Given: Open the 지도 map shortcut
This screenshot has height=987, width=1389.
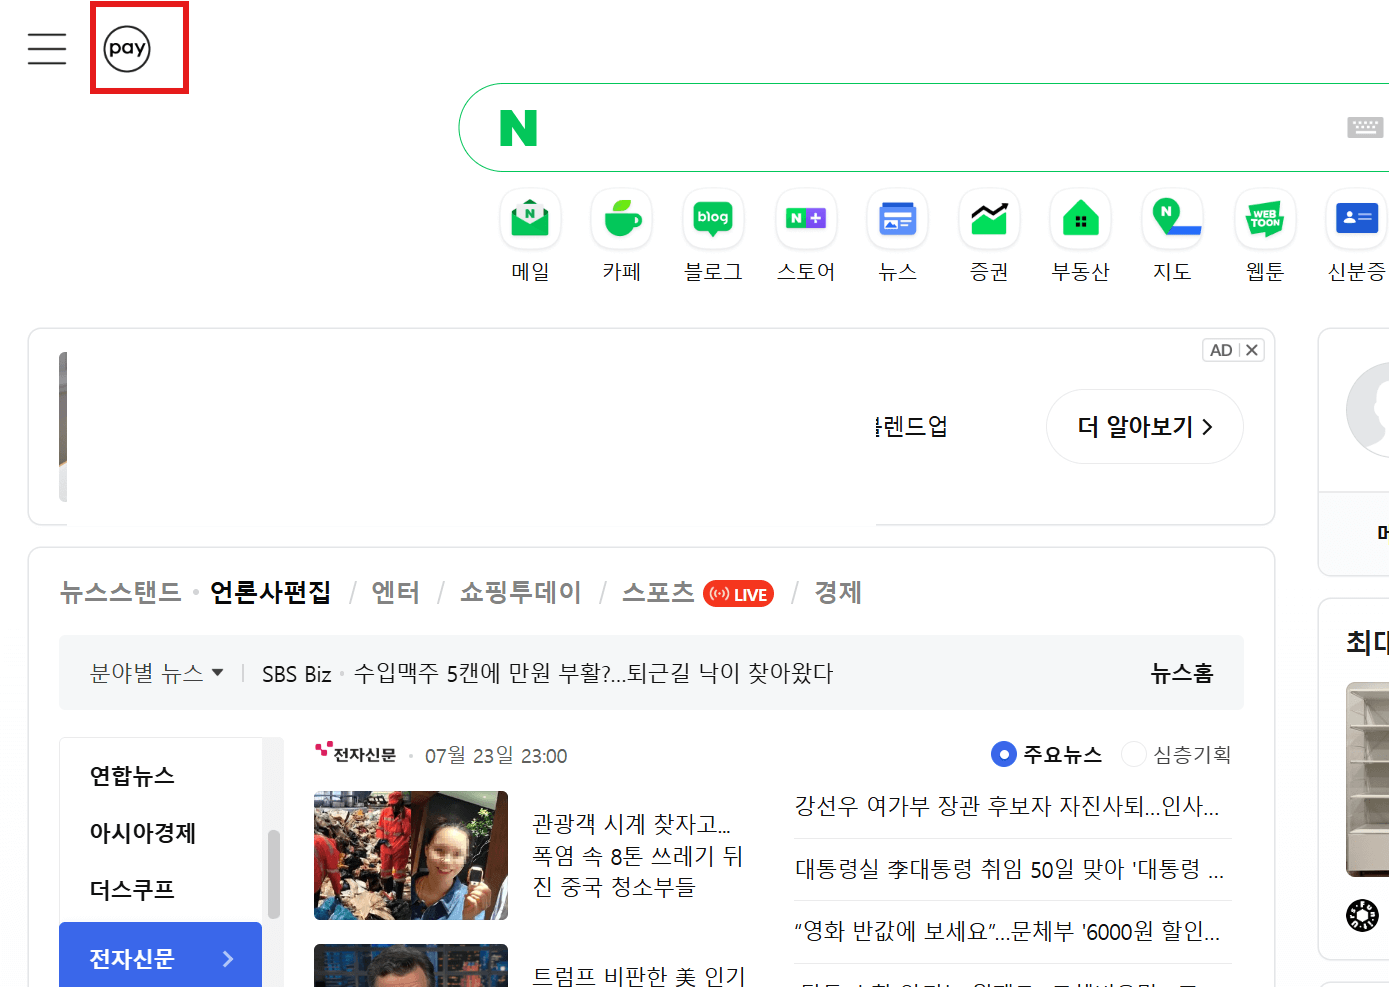Looking at the screenshot, I should [1172, 236].
